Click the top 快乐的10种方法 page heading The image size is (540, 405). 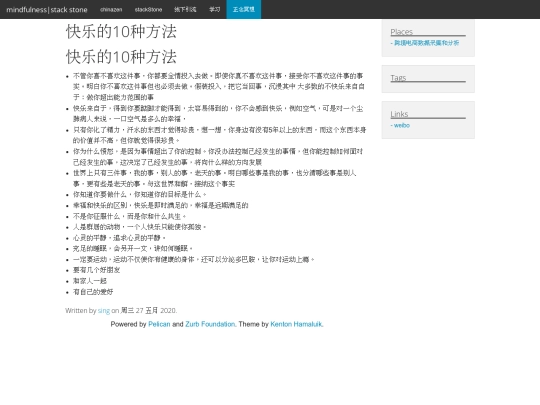pos(121,32)
